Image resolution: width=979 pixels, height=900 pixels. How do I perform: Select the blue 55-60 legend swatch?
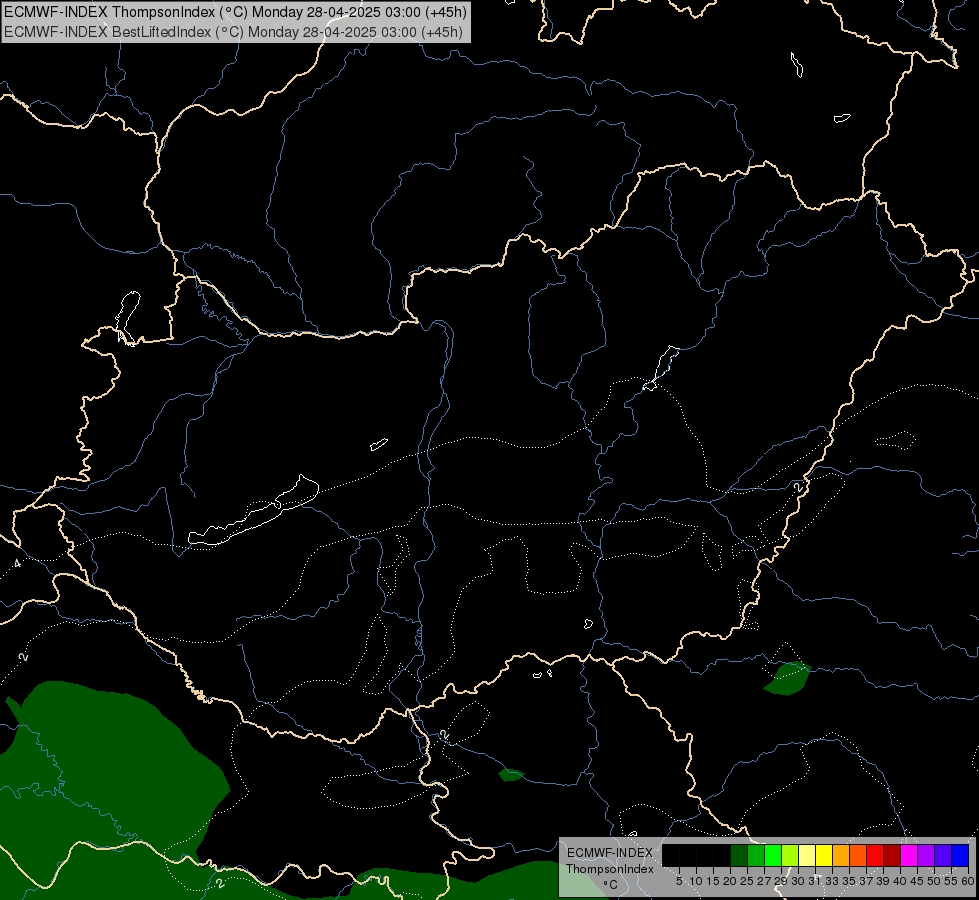click(x=960, y=855)
